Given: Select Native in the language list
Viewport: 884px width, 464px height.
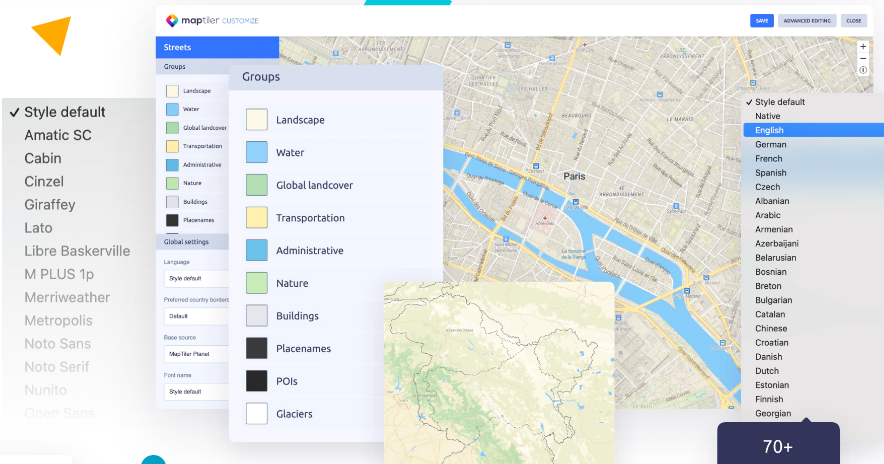Looking at the screenshot, I should (x=768, y=116).
